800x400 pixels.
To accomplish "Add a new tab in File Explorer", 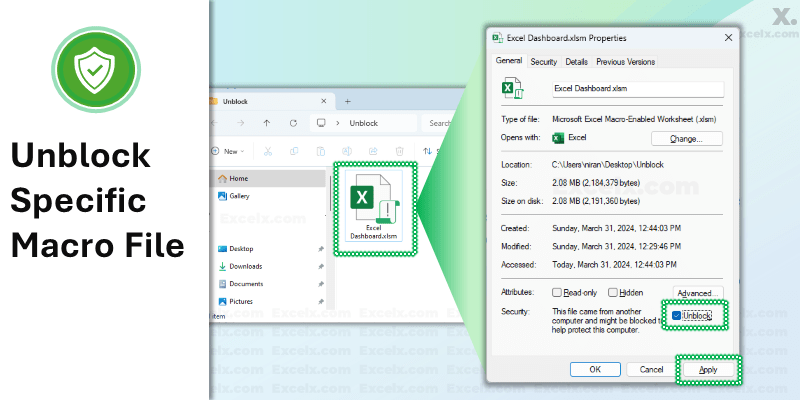I will pyautogui.click(x=347, y=101).
